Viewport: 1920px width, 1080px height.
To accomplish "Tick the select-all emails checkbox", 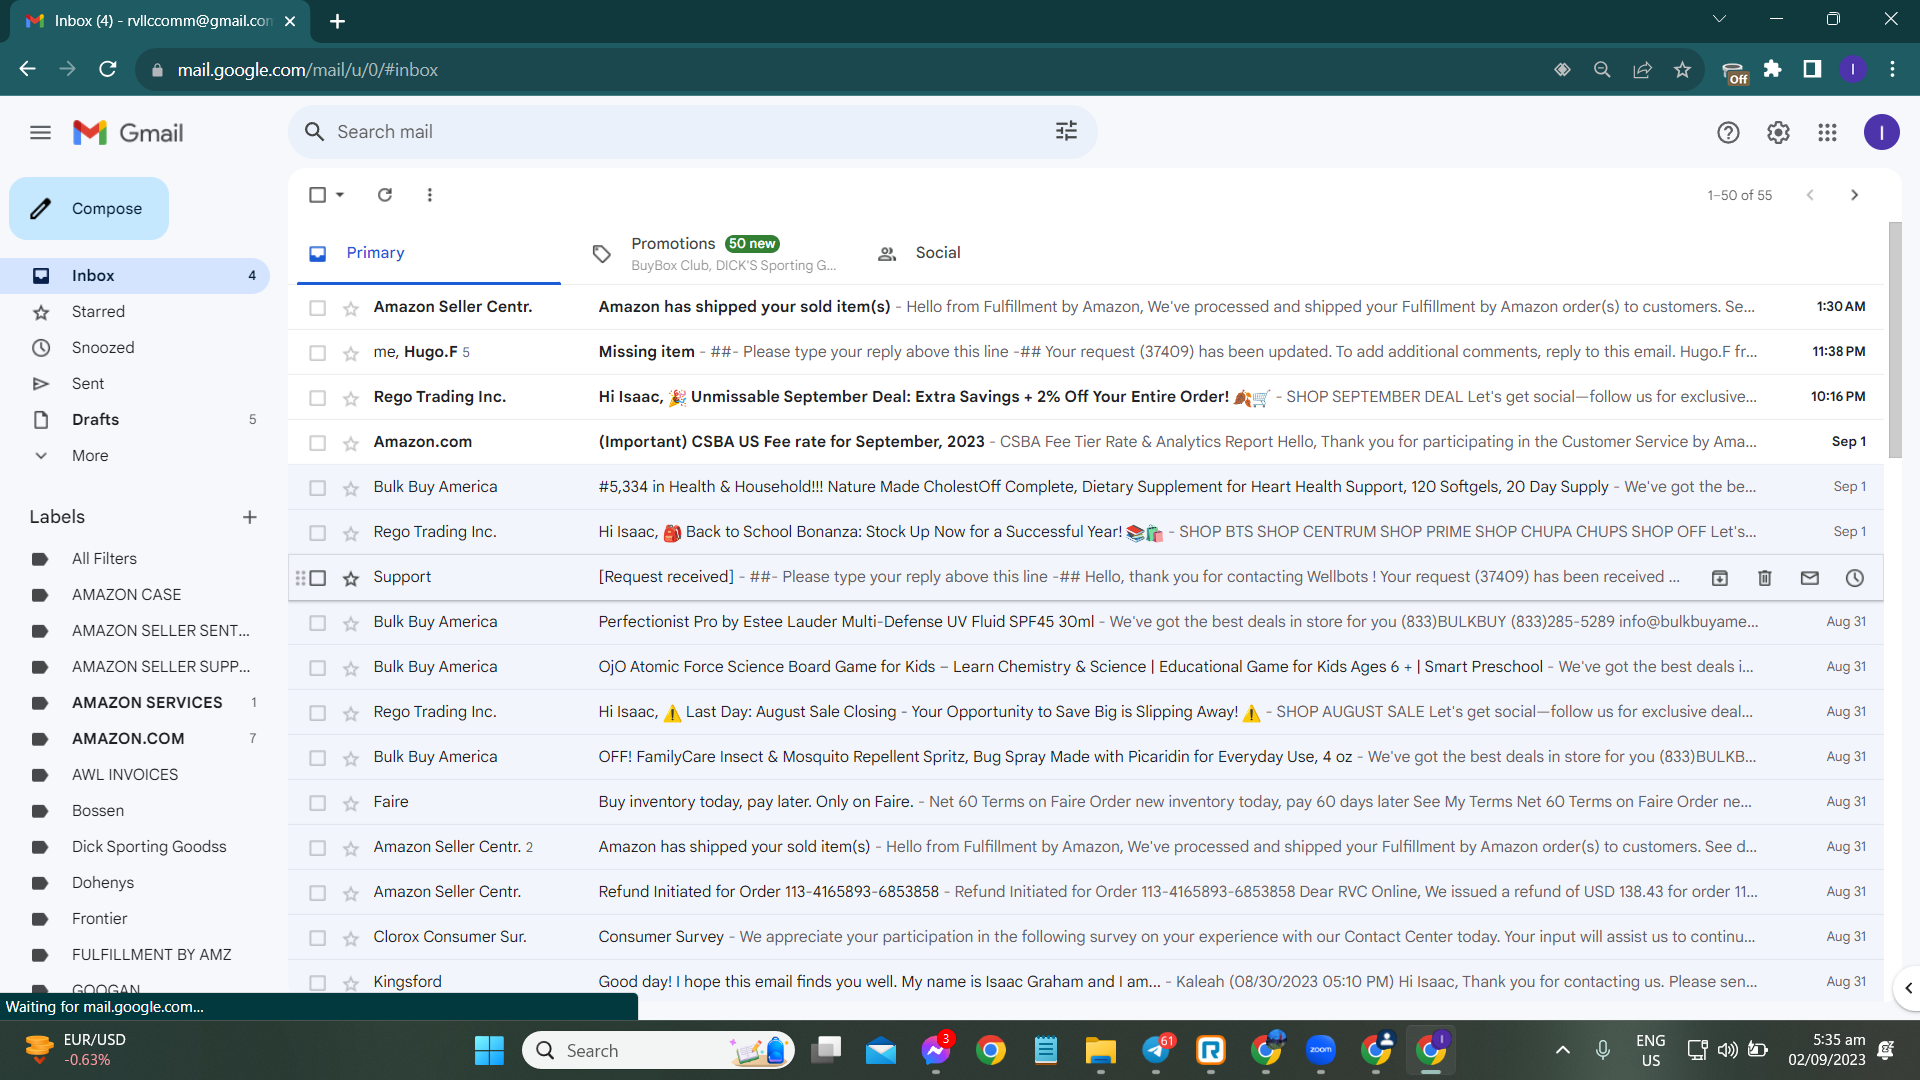I will (318, 195).
